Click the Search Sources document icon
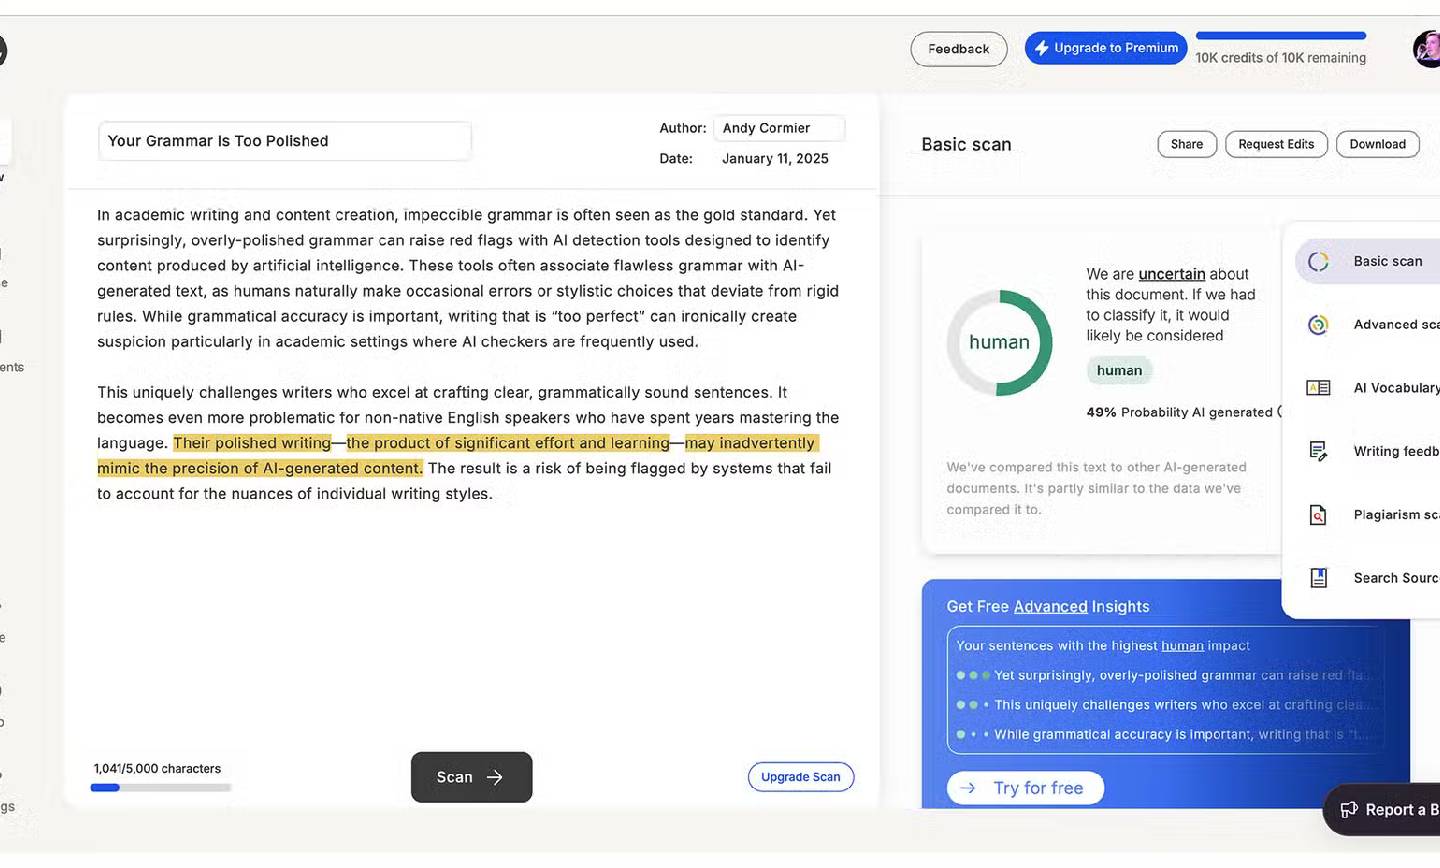 (x=1318, y=578)
